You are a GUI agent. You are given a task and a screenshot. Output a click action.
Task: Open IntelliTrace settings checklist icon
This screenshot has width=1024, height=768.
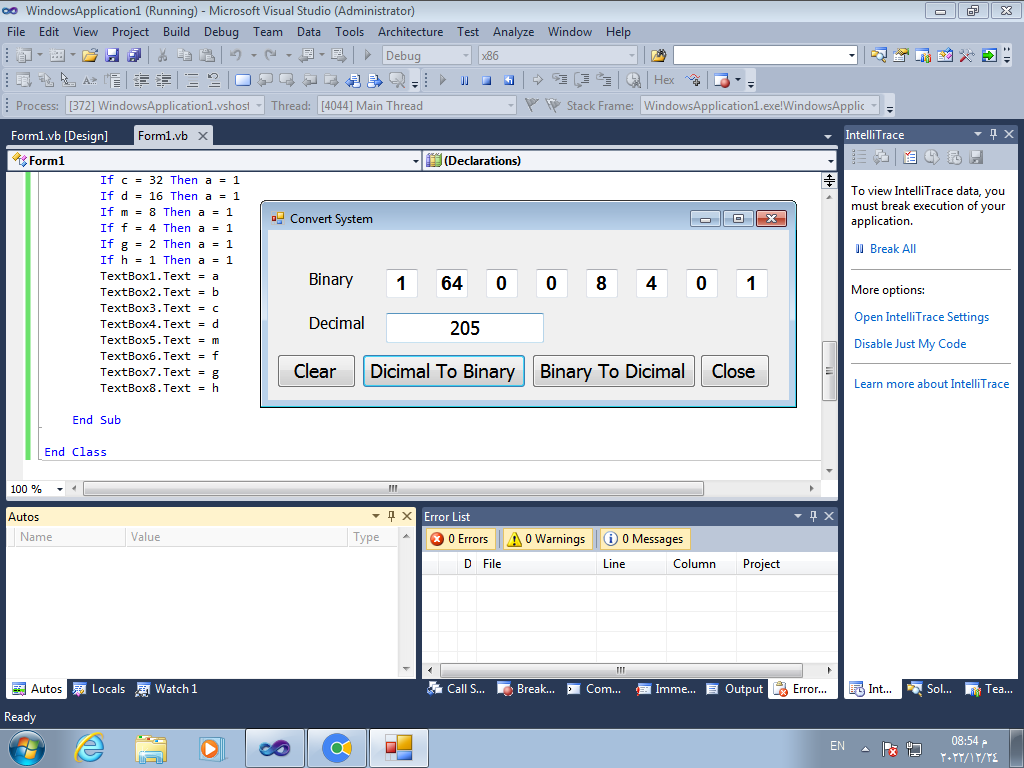(x=909, y=157)
